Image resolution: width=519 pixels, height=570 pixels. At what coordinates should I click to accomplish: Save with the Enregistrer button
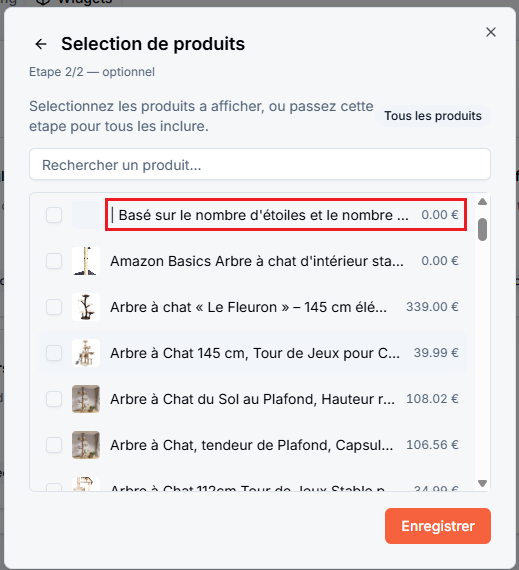coord(438,526)
